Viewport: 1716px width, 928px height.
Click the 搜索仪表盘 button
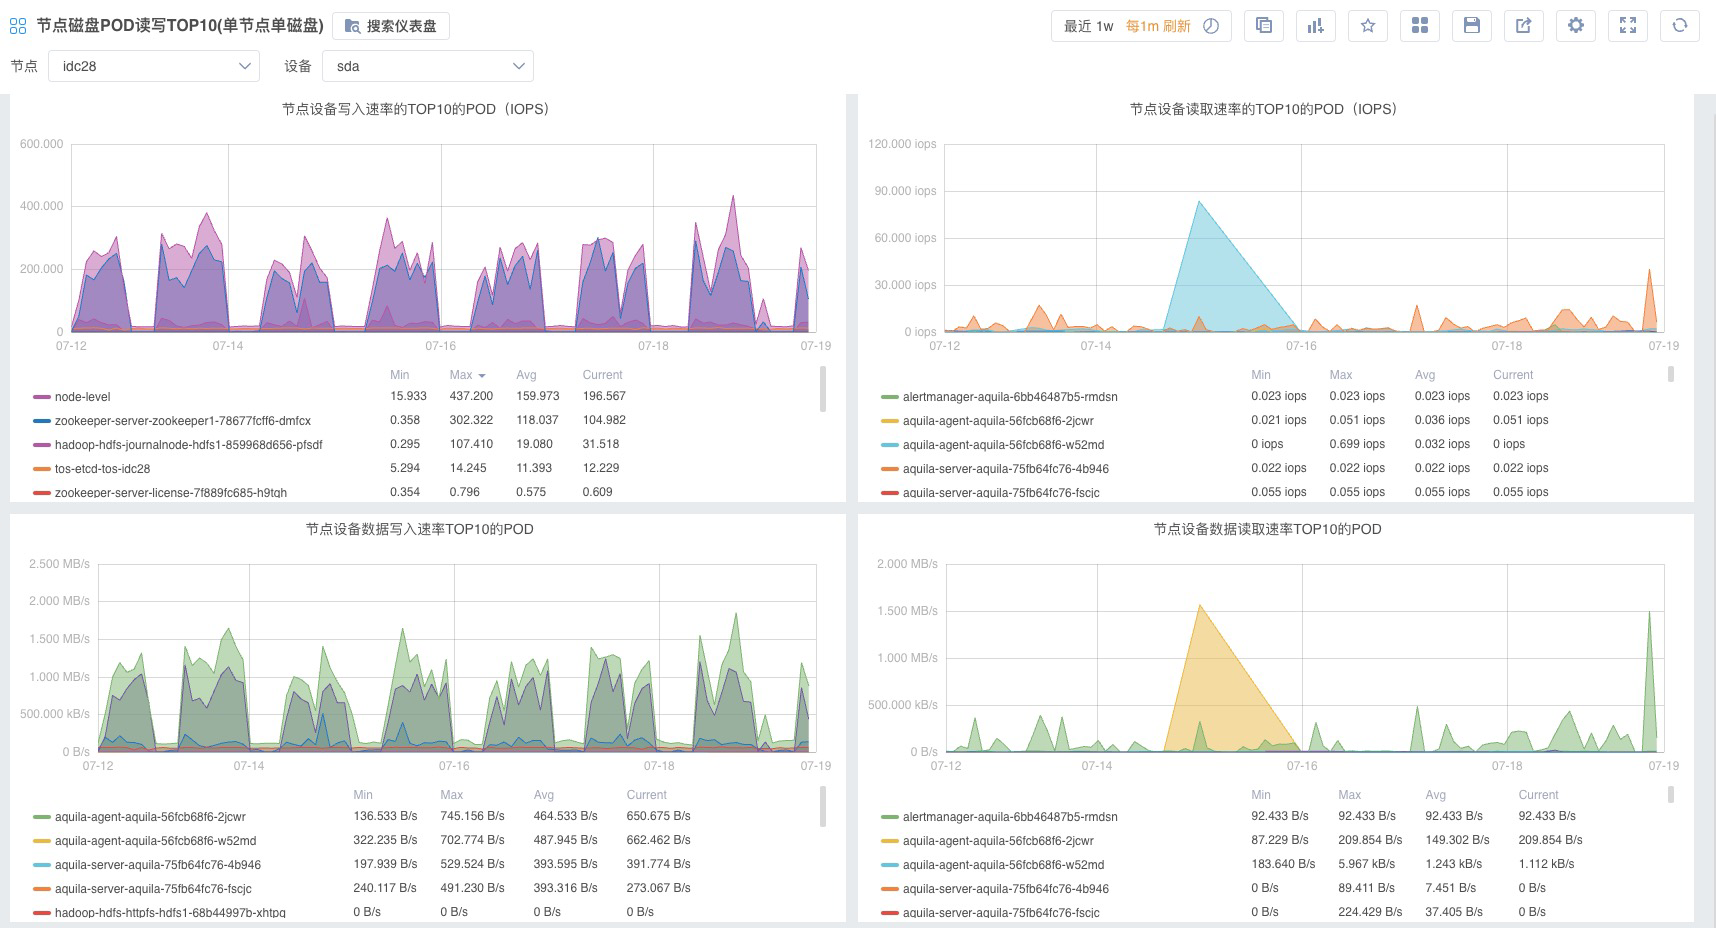click(x=391, y=26)
